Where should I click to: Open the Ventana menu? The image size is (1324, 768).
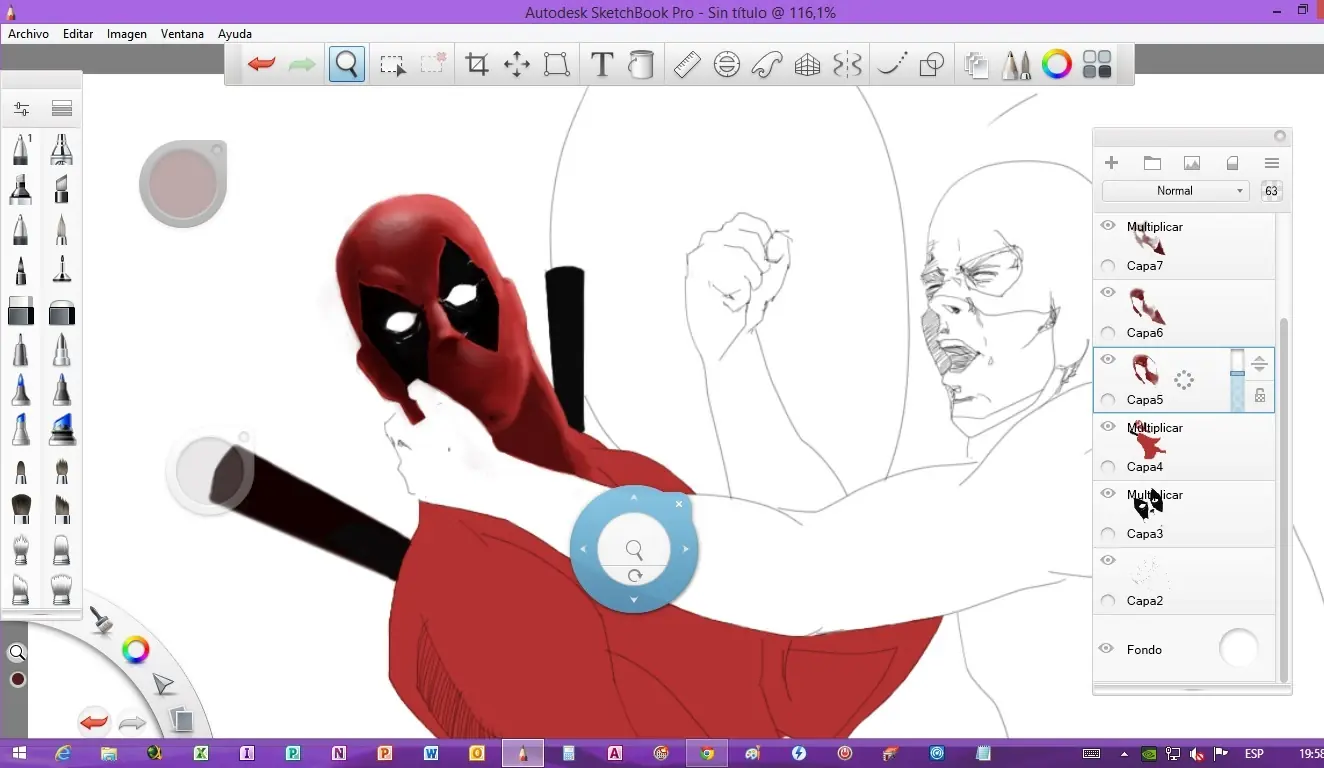(182, 34)
